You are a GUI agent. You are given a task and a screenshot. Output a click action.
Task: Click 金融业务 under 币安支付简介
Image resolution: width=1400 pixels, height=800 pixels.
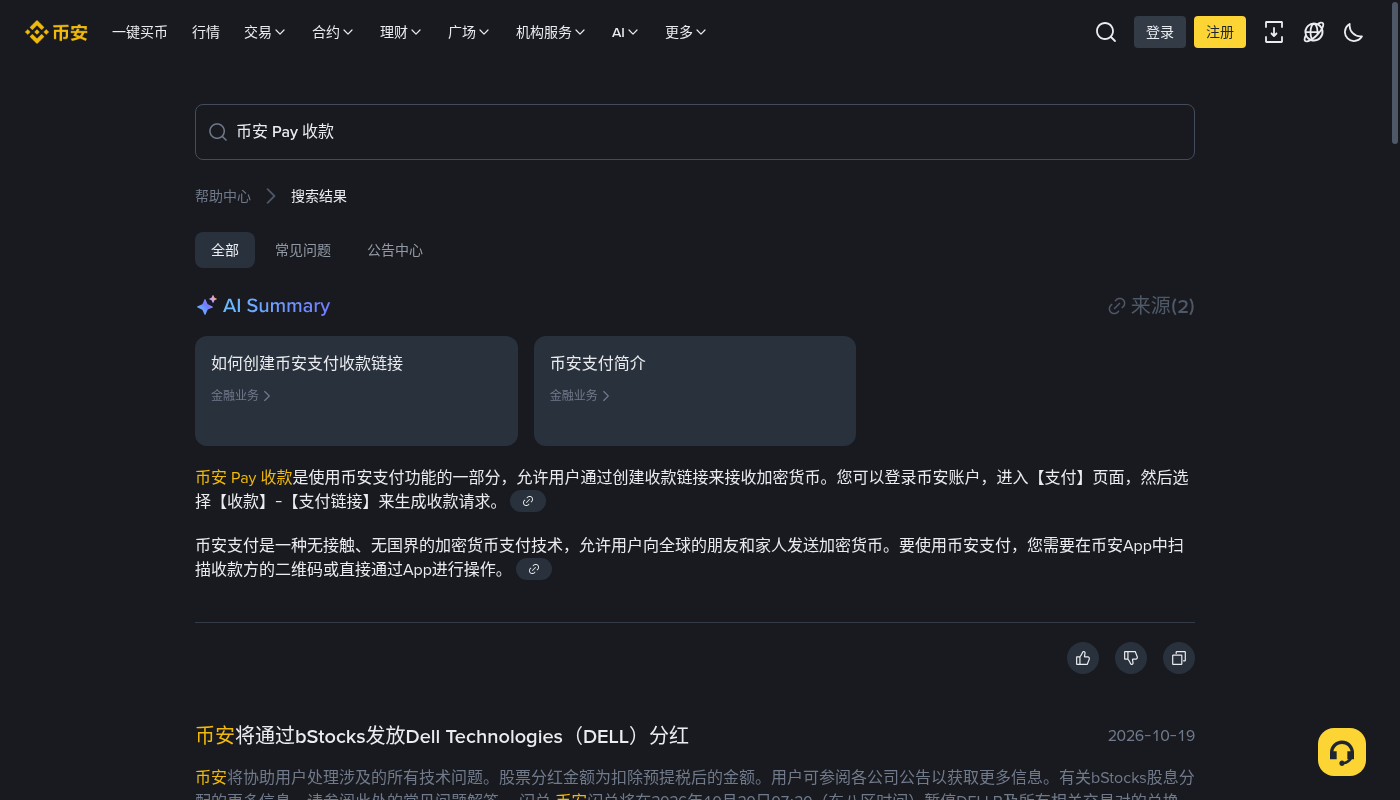[x=580, y=395]
